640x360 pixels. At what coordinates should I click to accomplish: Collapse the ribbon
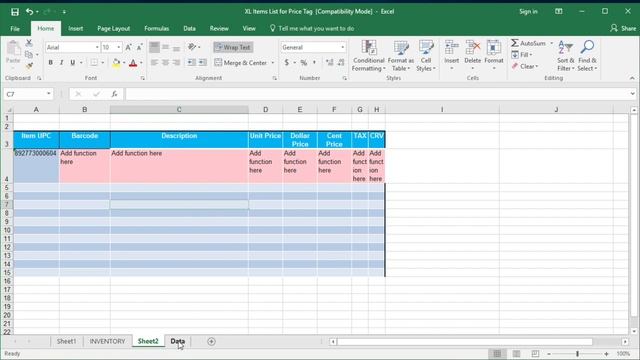point(632,78)
